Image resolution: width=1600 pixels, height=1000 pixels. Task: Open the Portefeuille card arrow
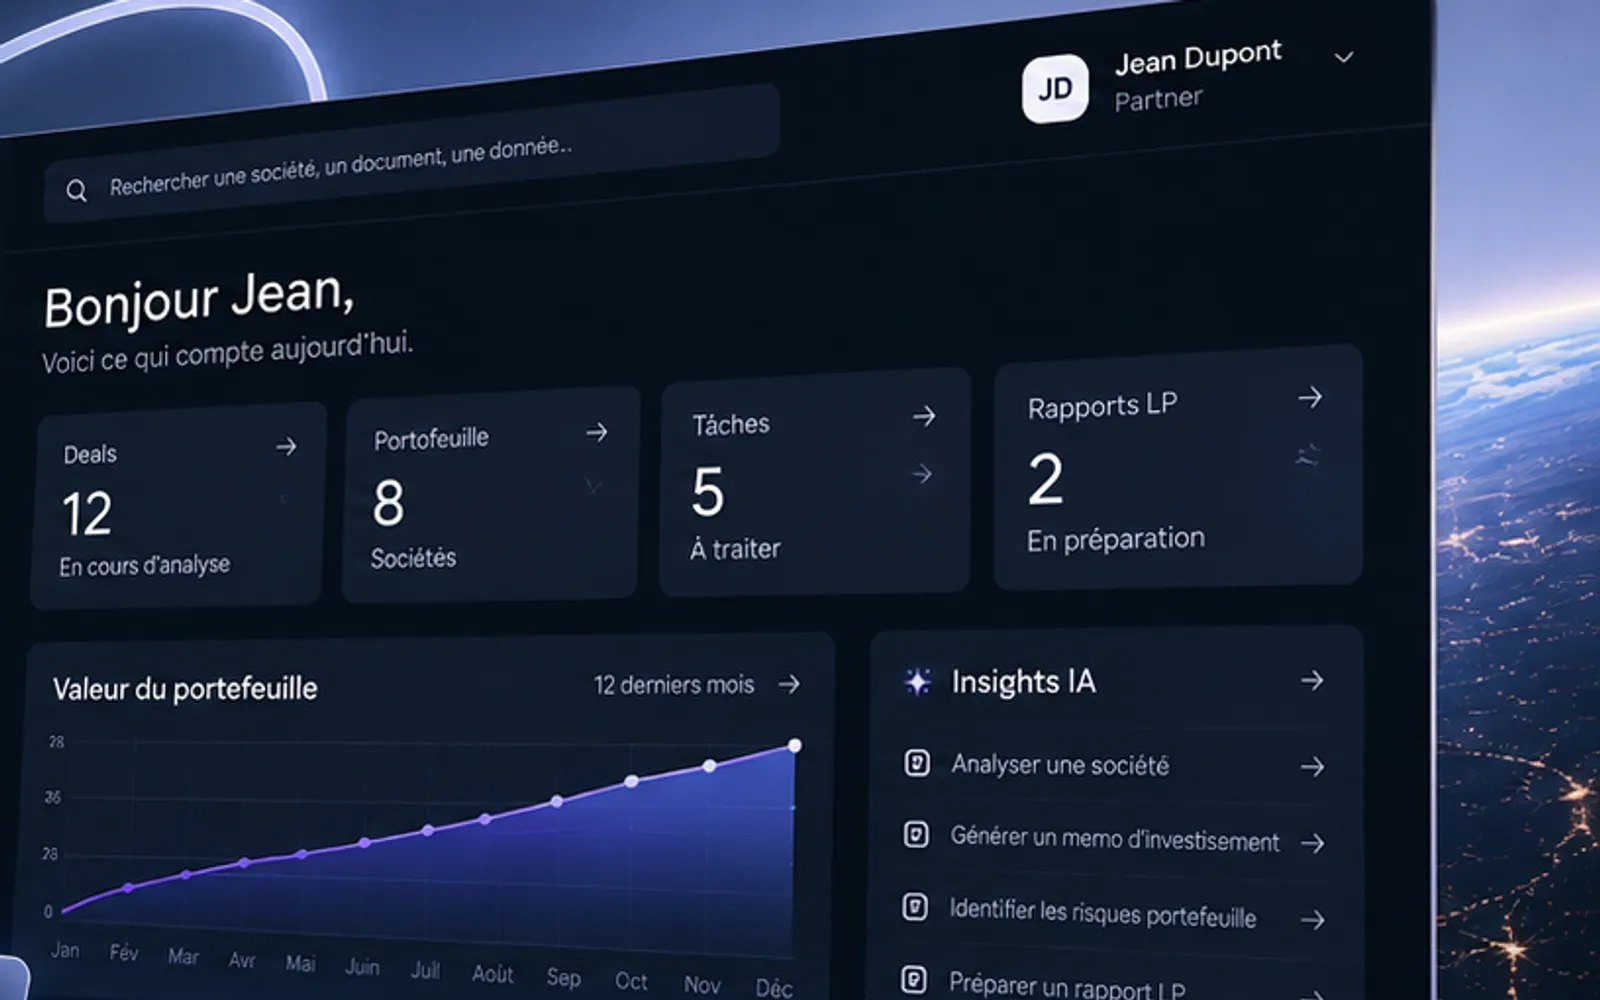click(597, 432)
